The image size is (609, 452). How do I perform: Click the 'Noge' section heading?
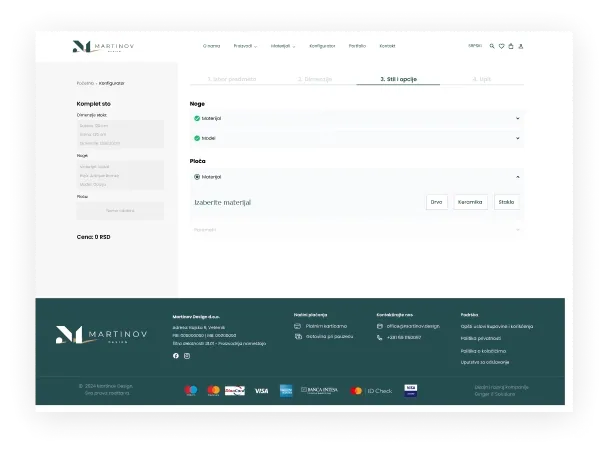tap(197, 104)
